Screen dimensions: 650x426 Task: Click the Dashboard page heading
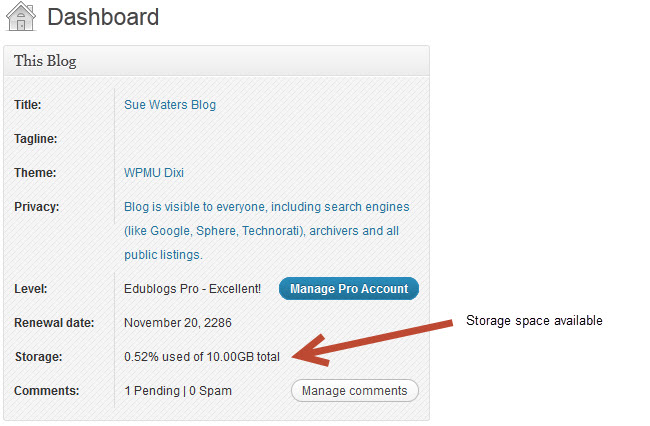coord(103,17)
